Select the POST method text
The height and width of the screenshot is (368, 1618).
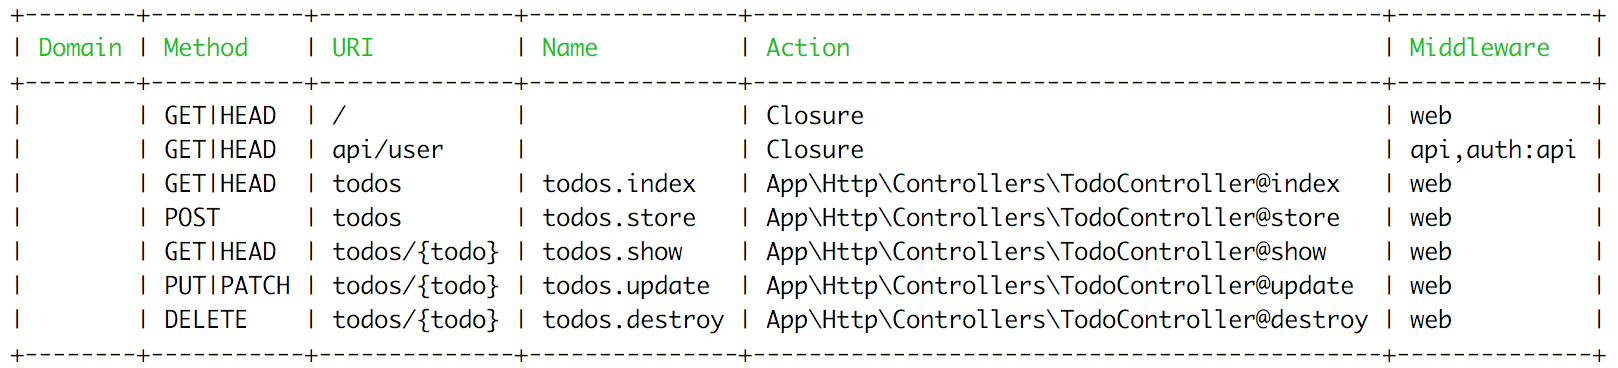click(192, 218)
